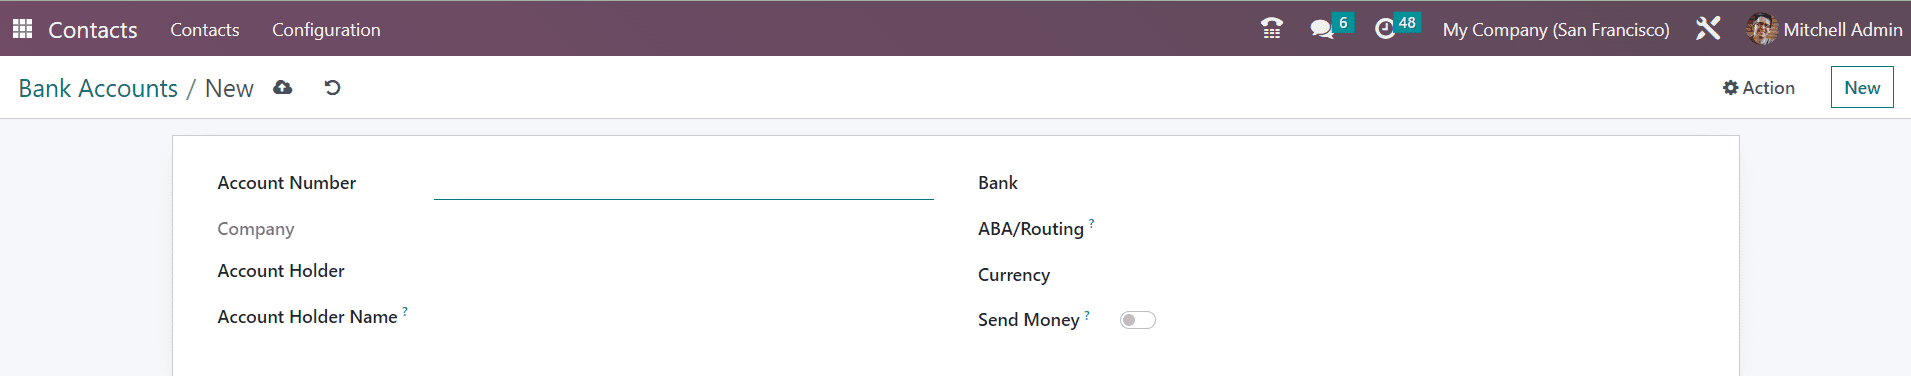Open the Contacts menu item
The width and height of the screenshot is (1911, 376).
205,30
